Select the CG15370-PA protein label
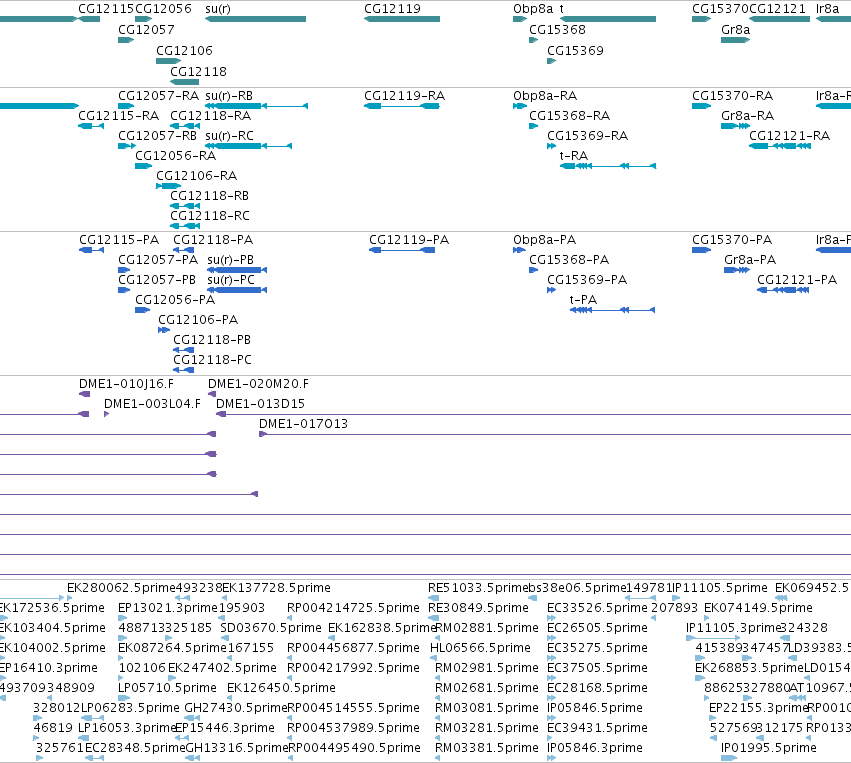The height and width of the screenshot is (763, 851). 732,240
